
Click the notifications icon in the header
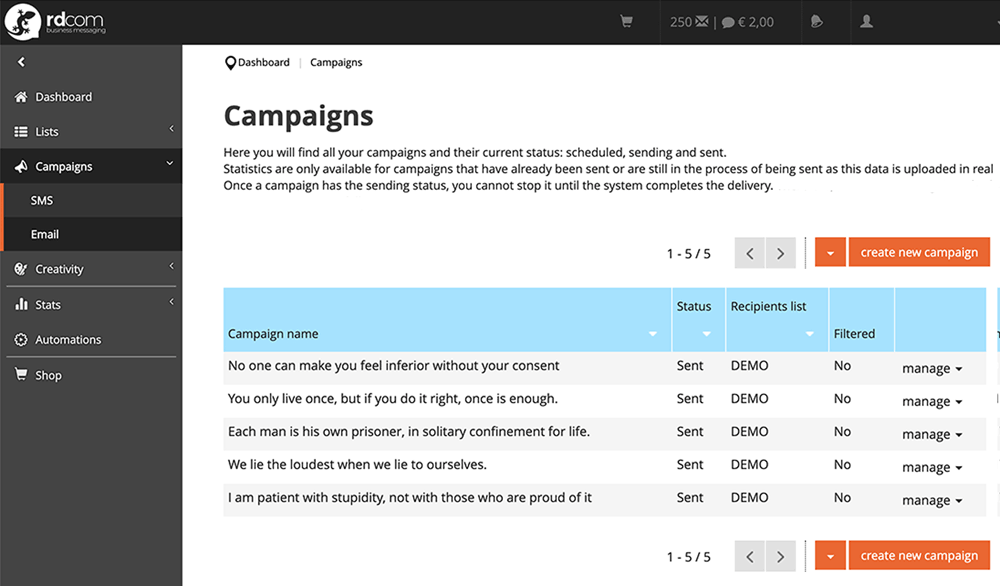[x=817, y=21]
